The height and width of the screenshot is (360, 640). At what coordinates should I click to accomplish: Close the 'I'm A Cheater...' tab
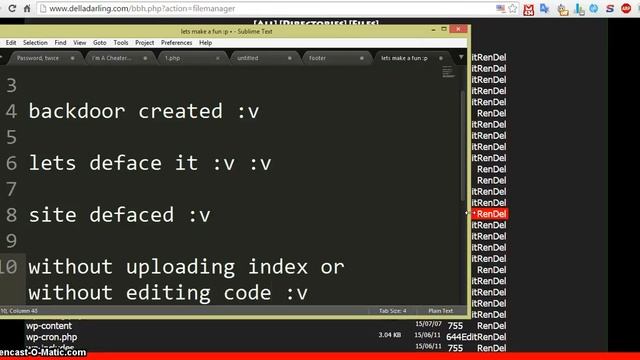(x=145, y=58)
